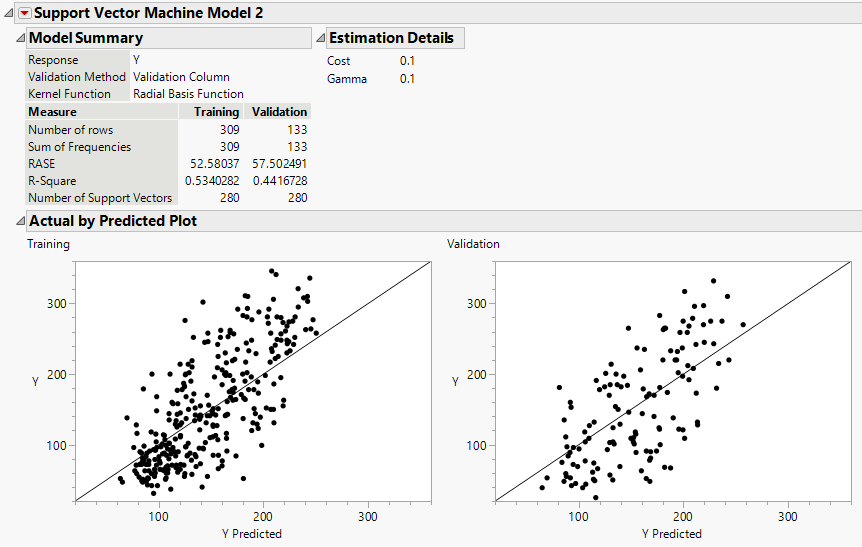This screenshot has height=547, width=862.
Task: Collapse the Support Vector Machine Model 2 outline
Action: [9, 13]
